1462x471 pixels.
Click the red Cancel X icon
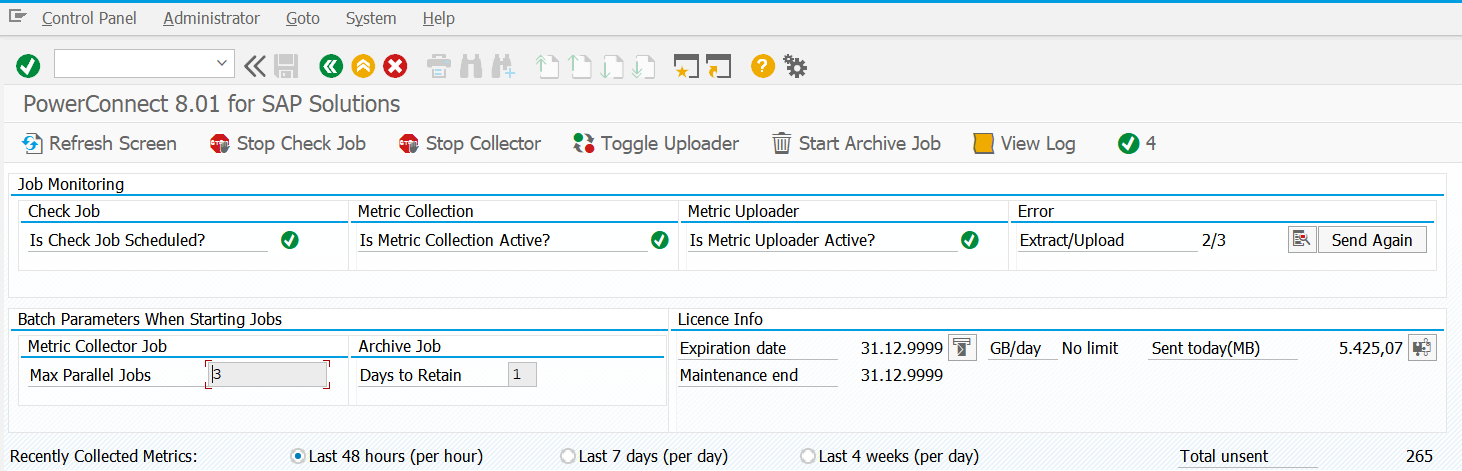click(396, 67)
